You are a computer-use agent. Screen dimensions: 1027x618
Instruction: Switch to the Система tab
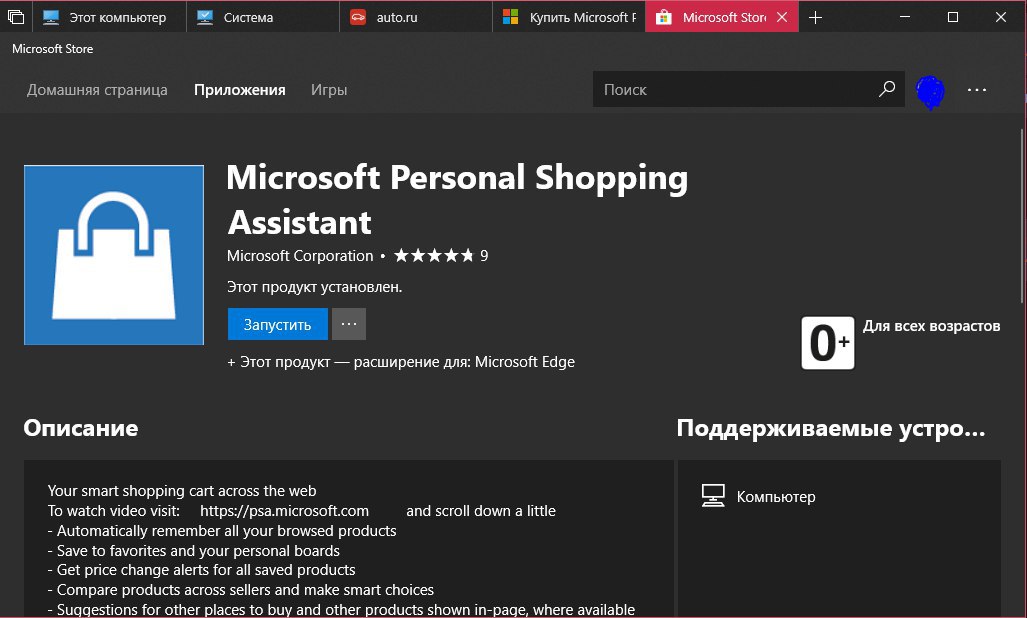263,18
